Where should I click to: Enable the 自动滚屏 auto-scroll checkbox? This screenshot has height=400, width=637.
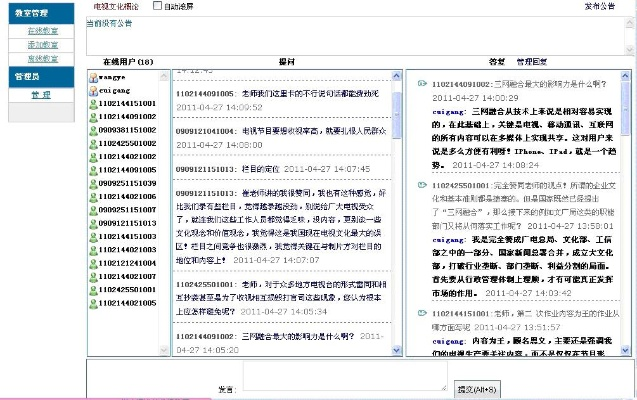pyautogui.click(x=157, y=6)
